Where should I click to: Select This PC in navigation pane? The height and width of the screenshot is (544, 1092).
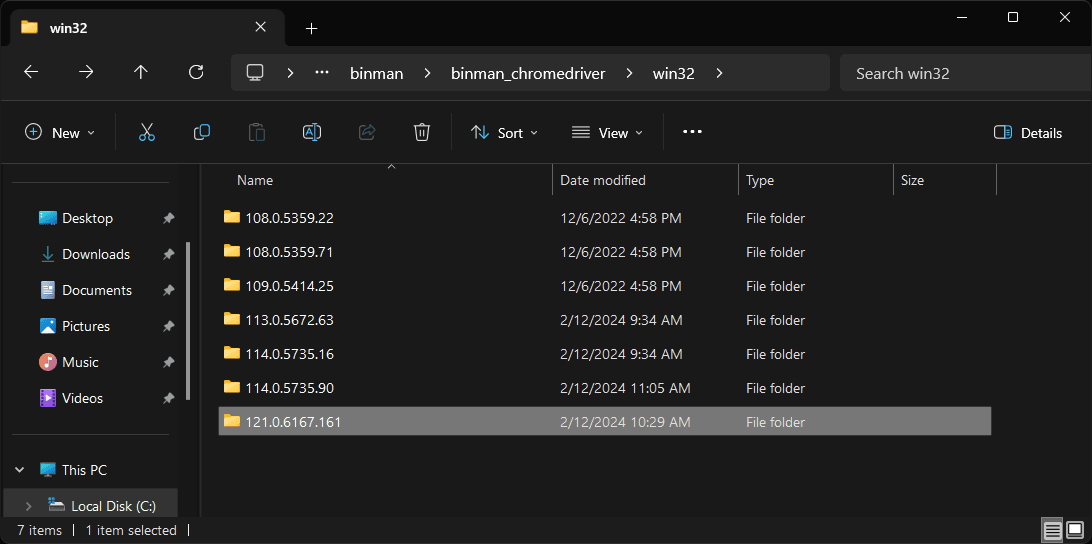[x=84, y=470]
